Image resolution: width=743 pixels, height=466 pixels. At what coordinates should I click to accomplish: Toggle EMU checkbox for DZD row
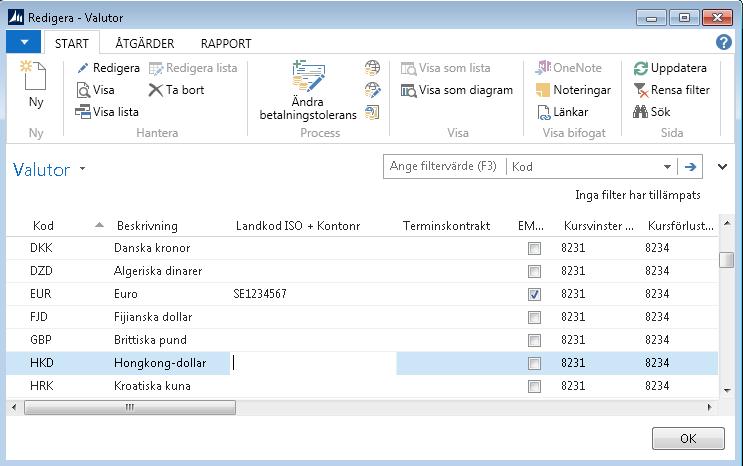pyautogui.click(x=534, y=271)
